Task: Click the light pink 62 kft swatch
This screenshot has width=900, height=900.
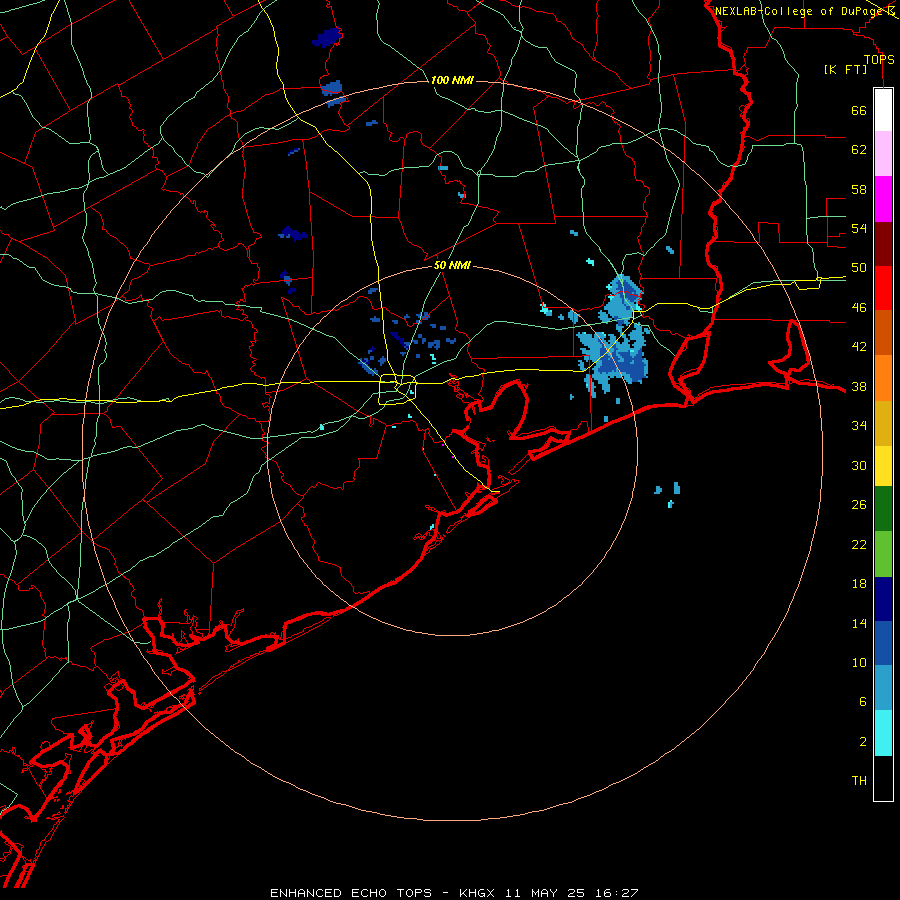Action: click(883, 154)
